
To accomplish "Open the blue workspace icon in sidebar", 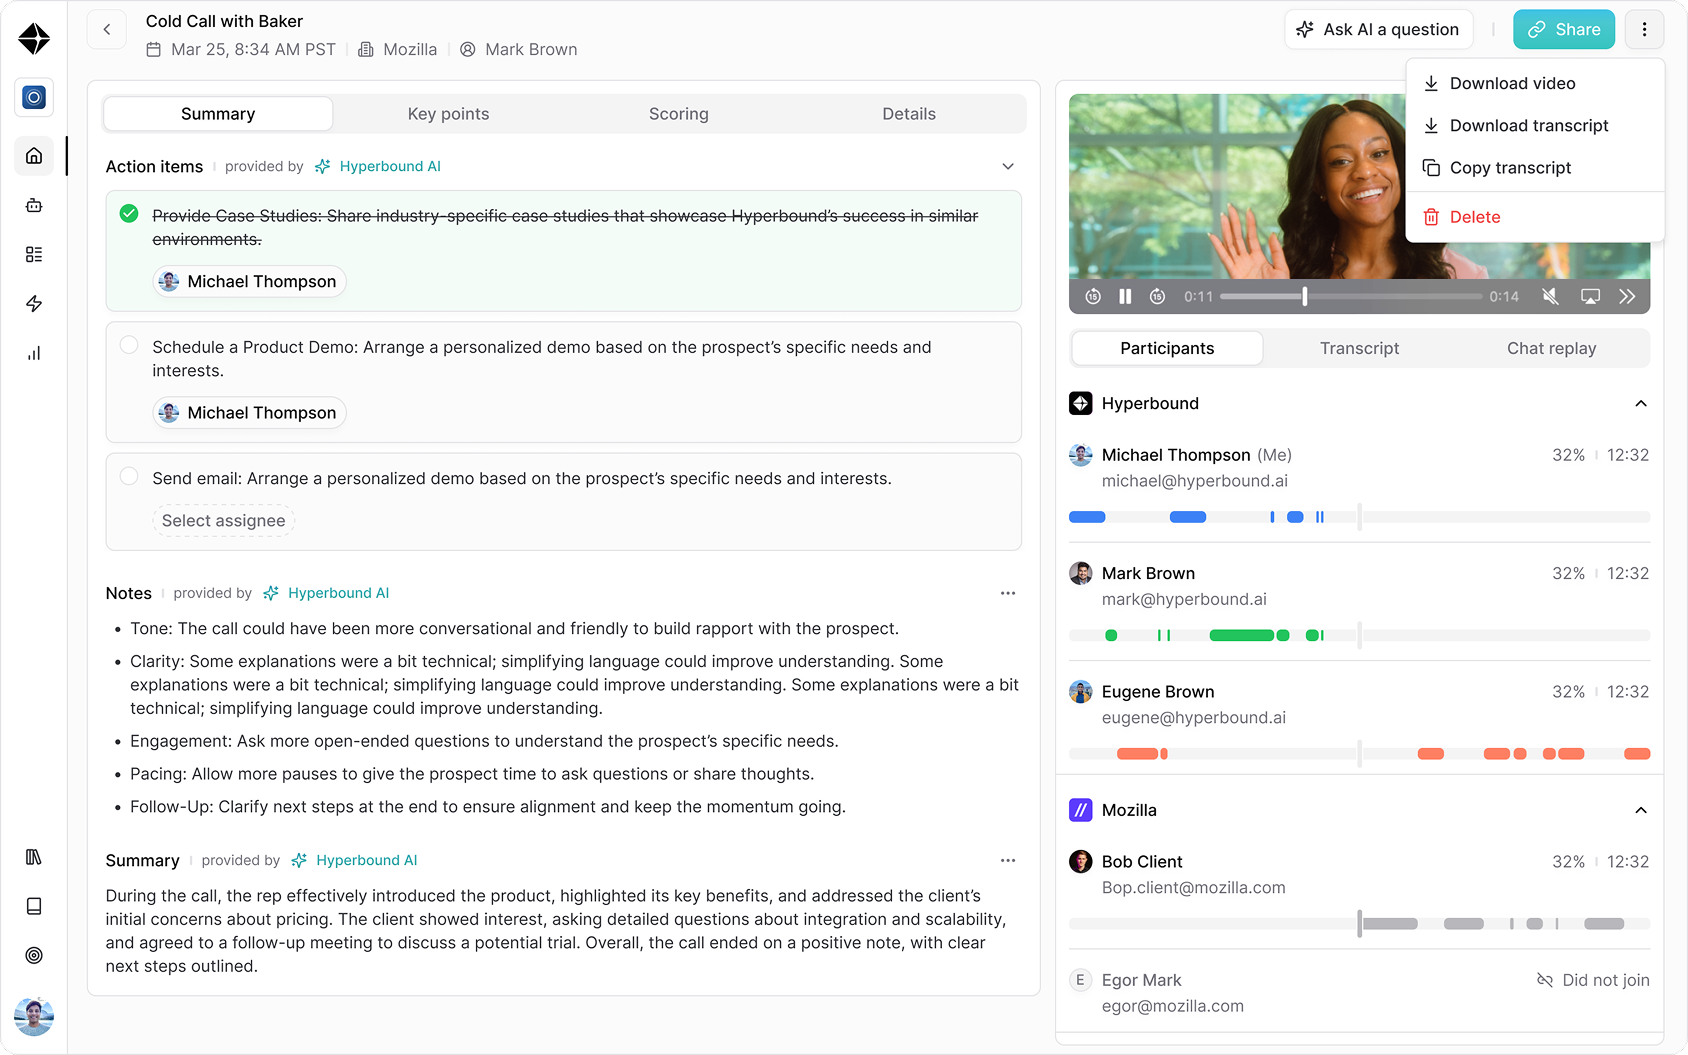I will point(34,97).
